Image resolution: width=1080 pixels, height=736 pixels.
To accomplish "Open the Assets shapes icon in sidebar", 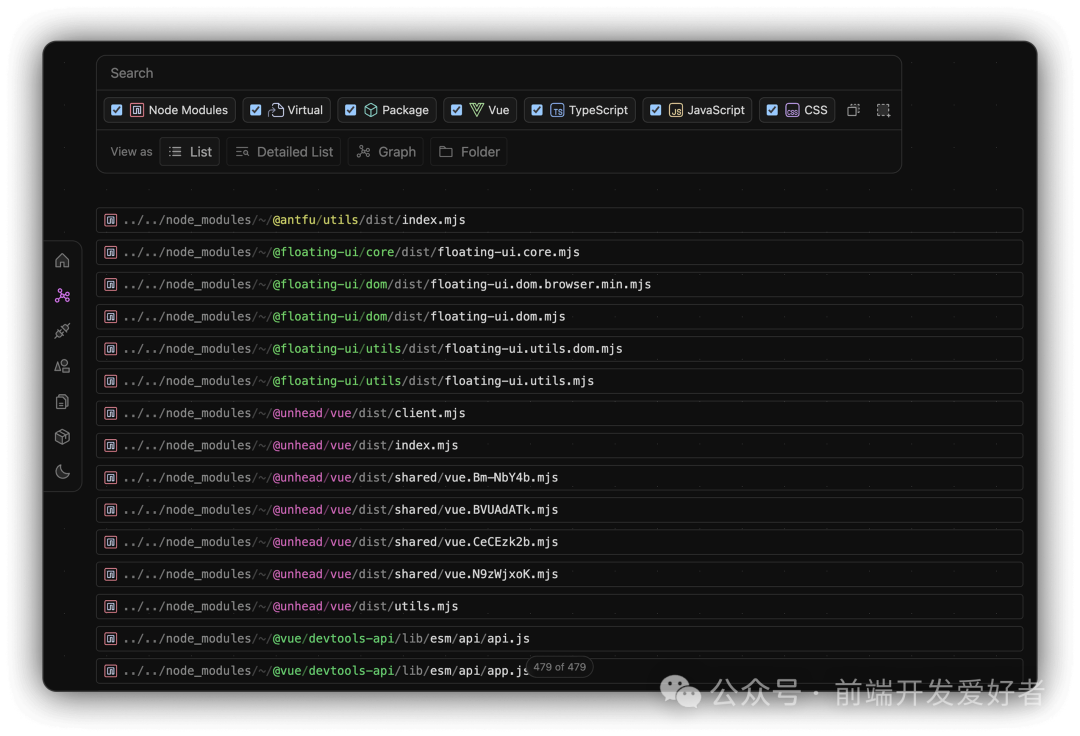I will tap(62, 366).
